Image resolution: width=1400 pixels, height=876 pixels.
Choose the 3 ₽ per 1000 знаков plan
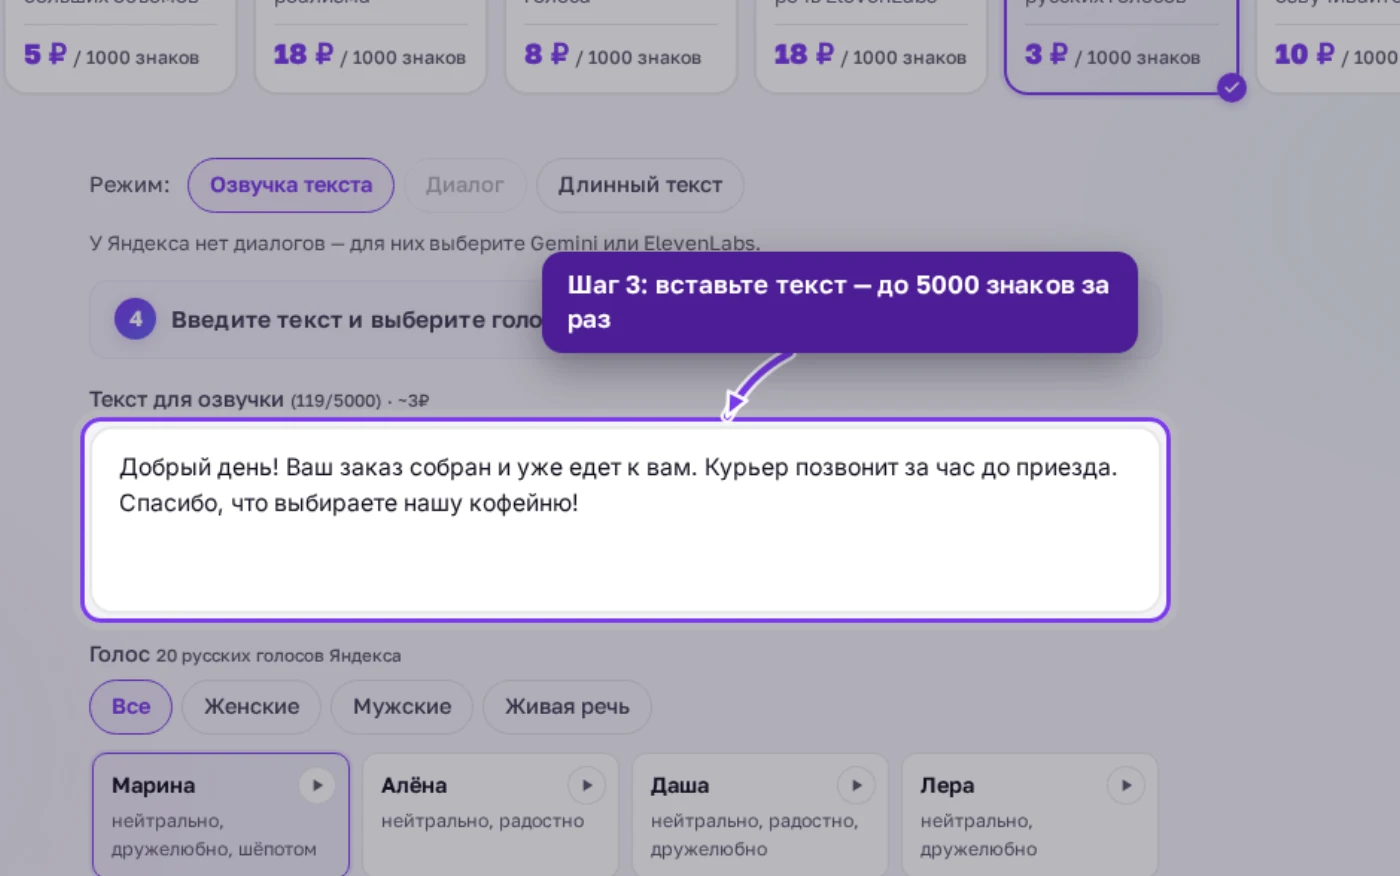pos(1121,46)
